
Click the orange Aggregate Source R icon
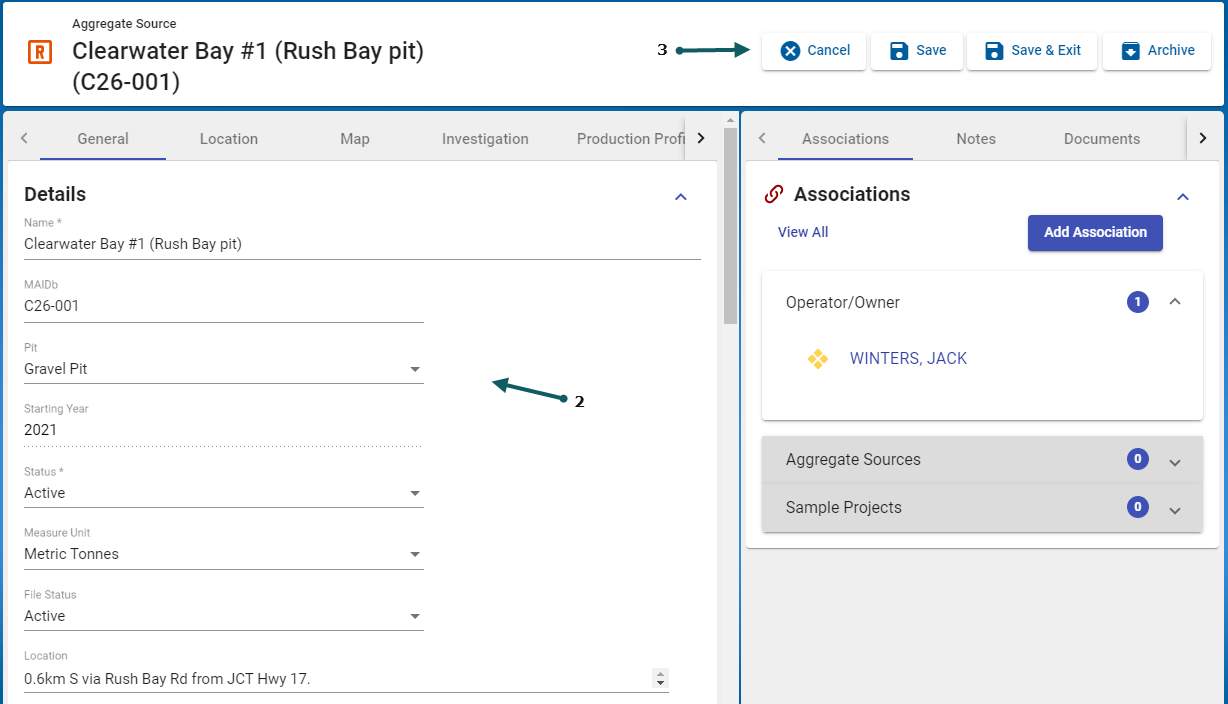point(40,52)
